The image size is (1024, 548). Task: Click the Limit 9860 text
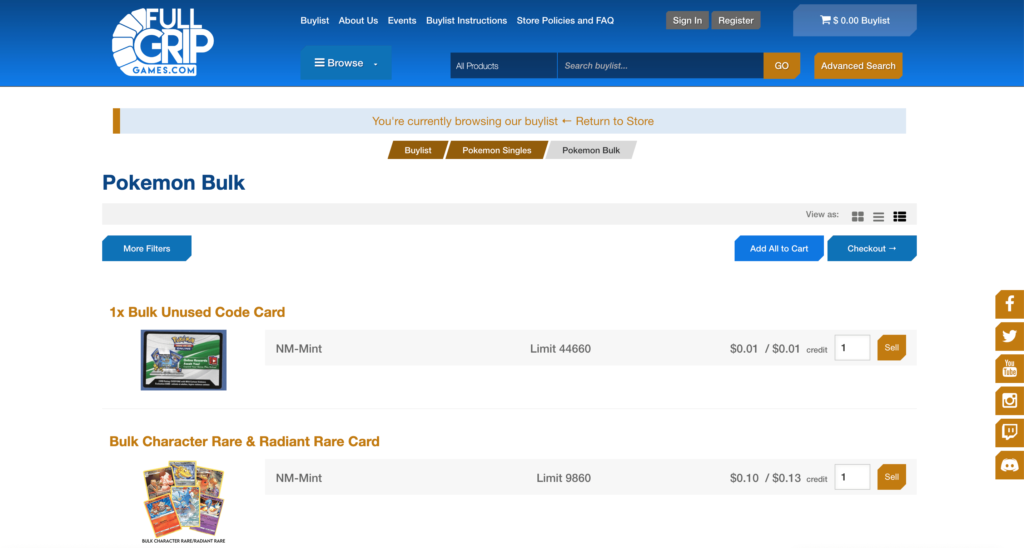point(564,478)
